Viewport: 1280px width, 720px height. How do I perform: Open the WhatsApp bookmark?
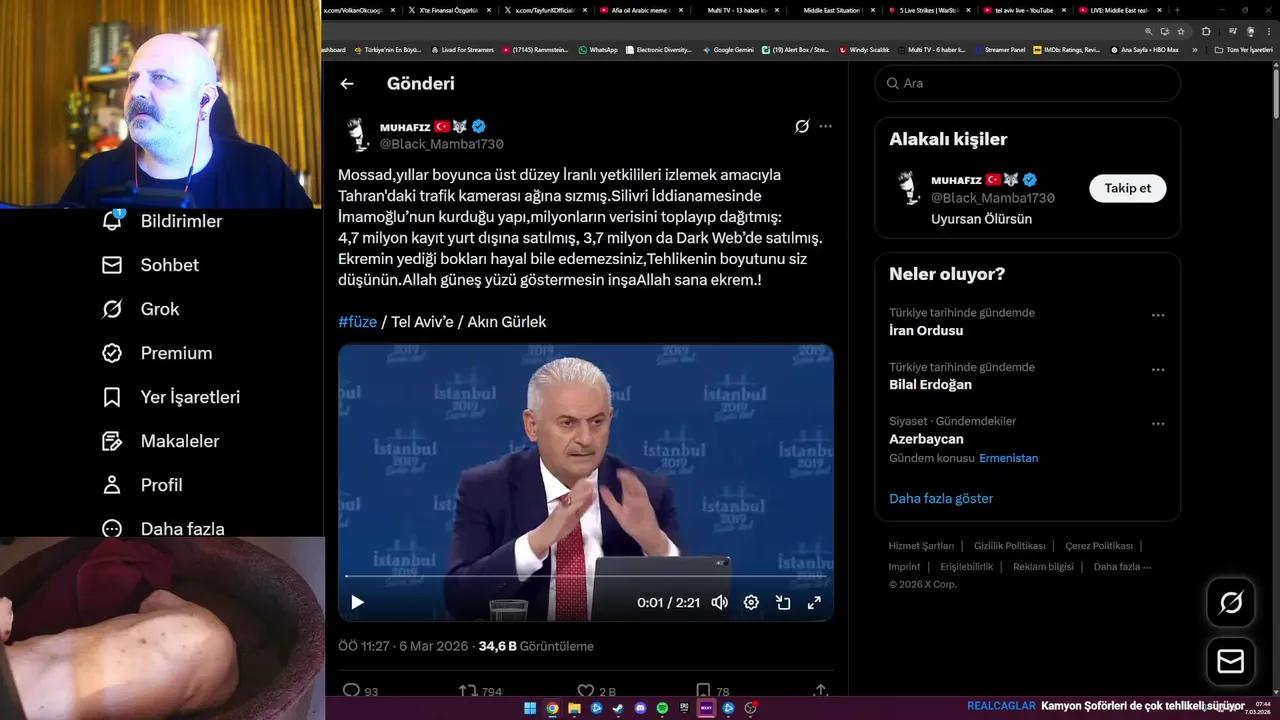[x=598, y=49]
